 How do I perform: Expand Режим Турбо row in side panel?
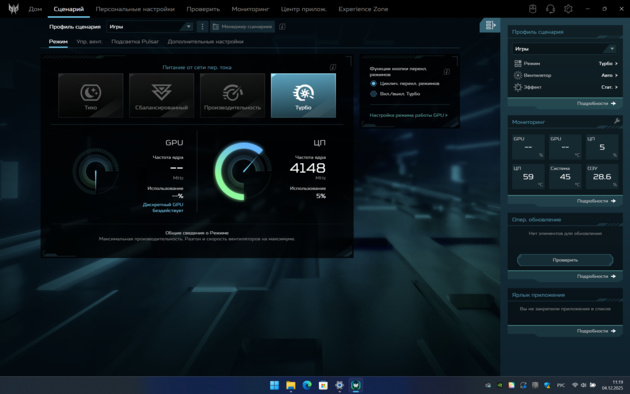(566, 63)
